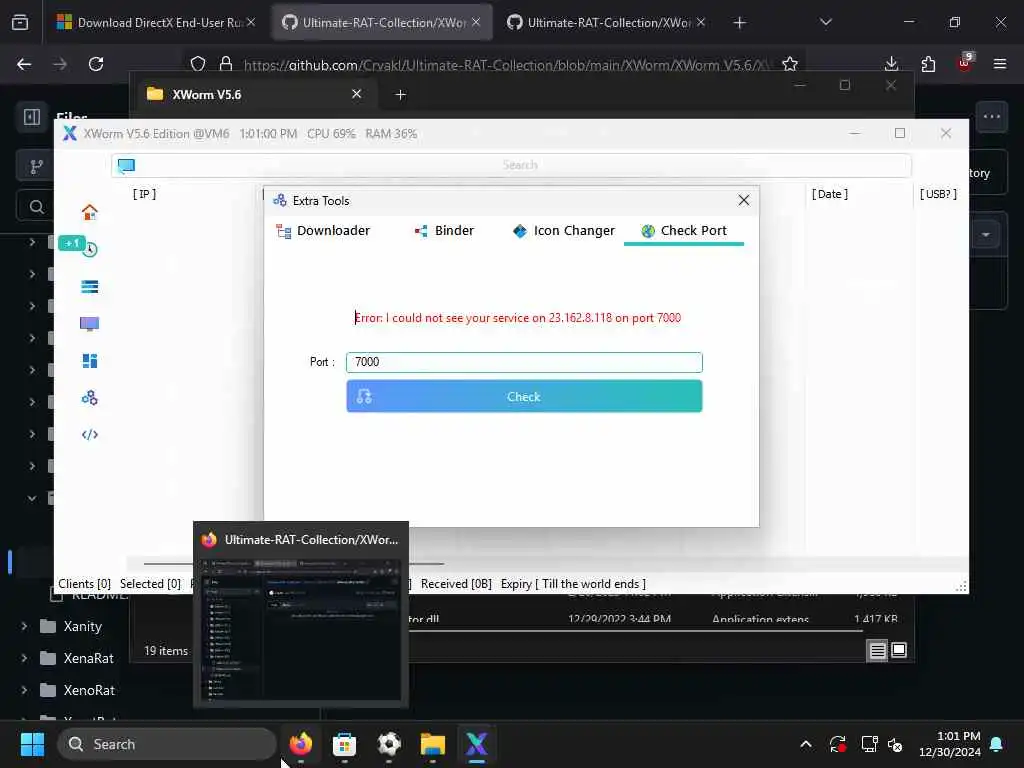
Task: Reload the Firefox page
Action: point(96,64)
